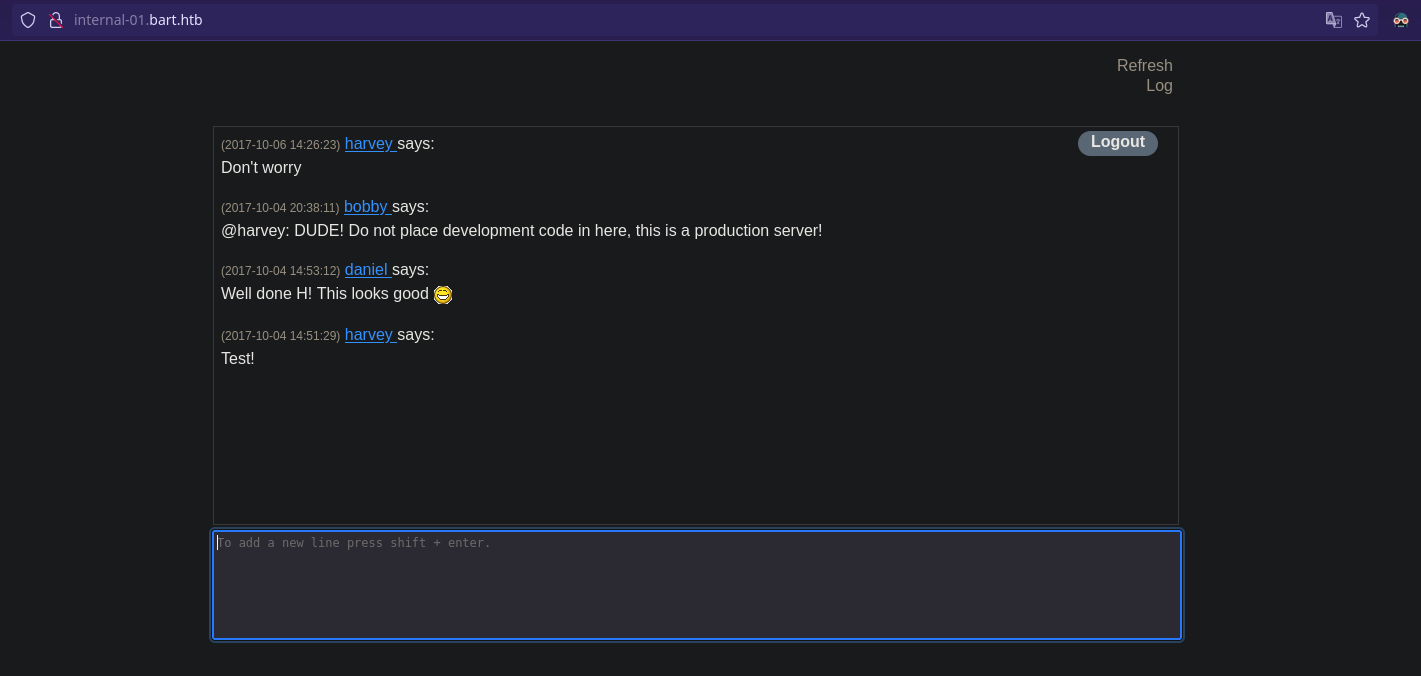Open the Log link
The image size is (1421, 676).
coord(1159,86)
